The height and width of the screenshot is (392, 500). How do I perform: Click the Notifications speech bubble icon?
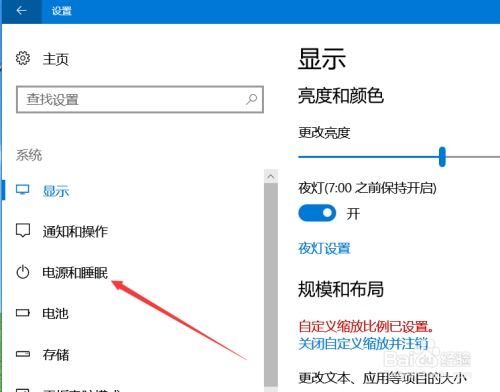[x=23, y=230]
